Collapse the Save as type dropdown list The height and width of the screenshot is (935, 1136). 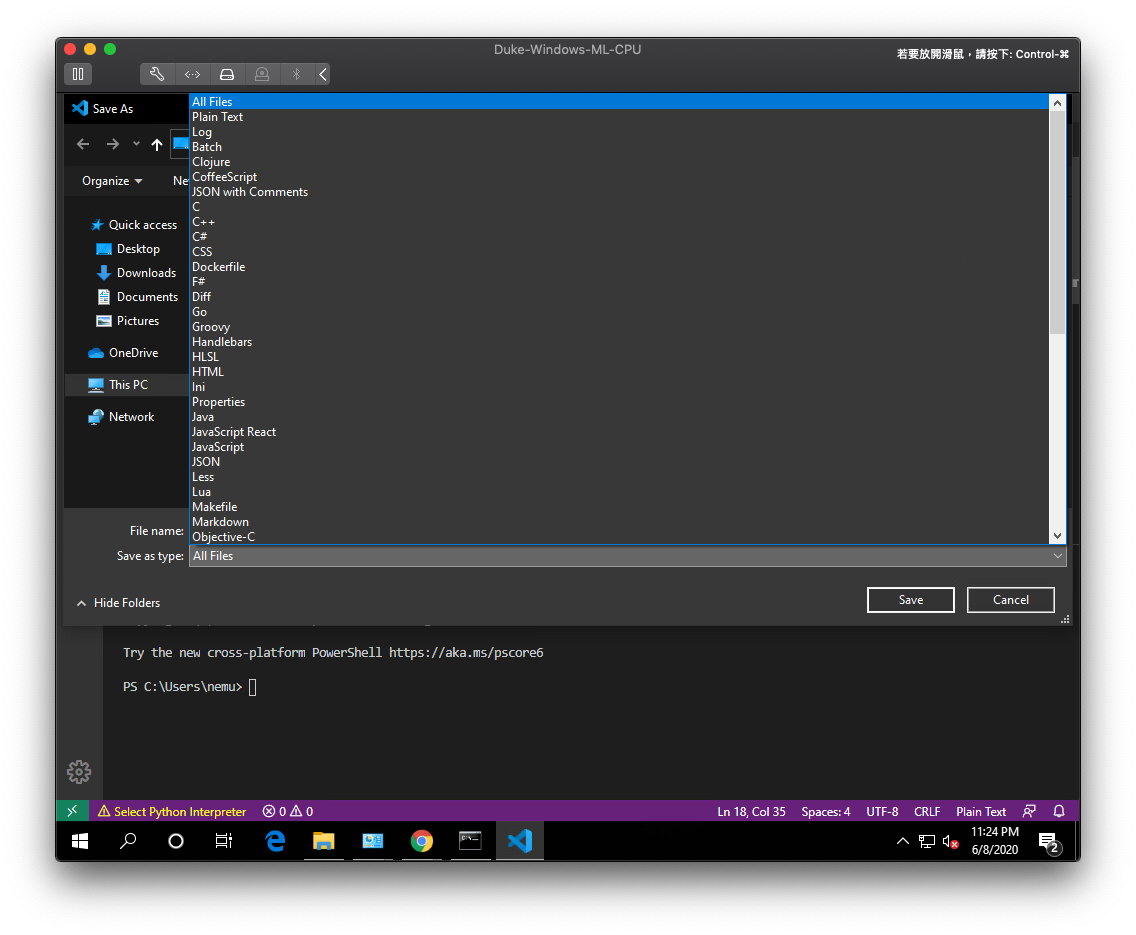point(1058,555)
